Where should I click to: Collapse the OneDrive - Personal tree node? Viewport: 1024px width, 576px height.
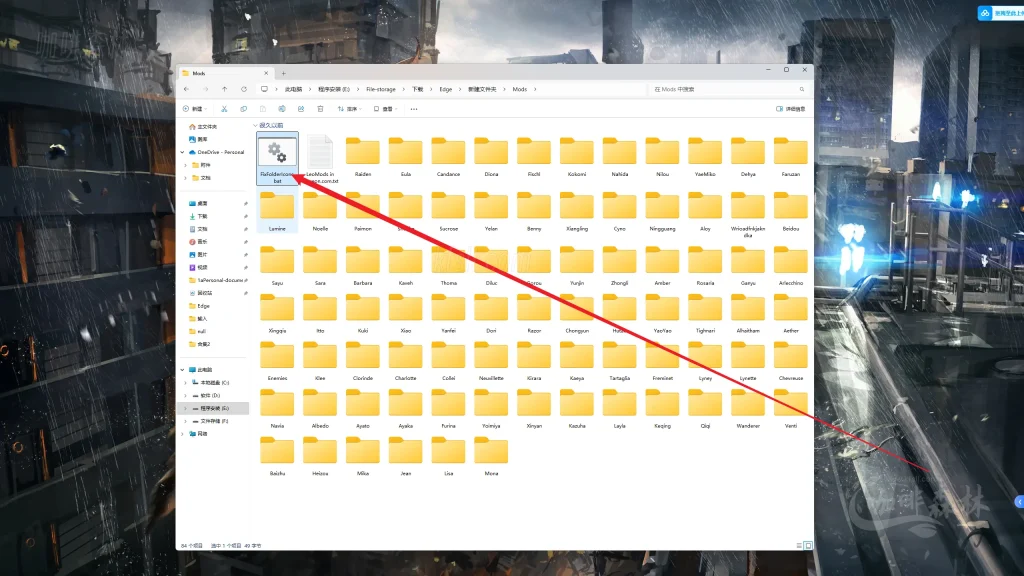pos(182,152)
